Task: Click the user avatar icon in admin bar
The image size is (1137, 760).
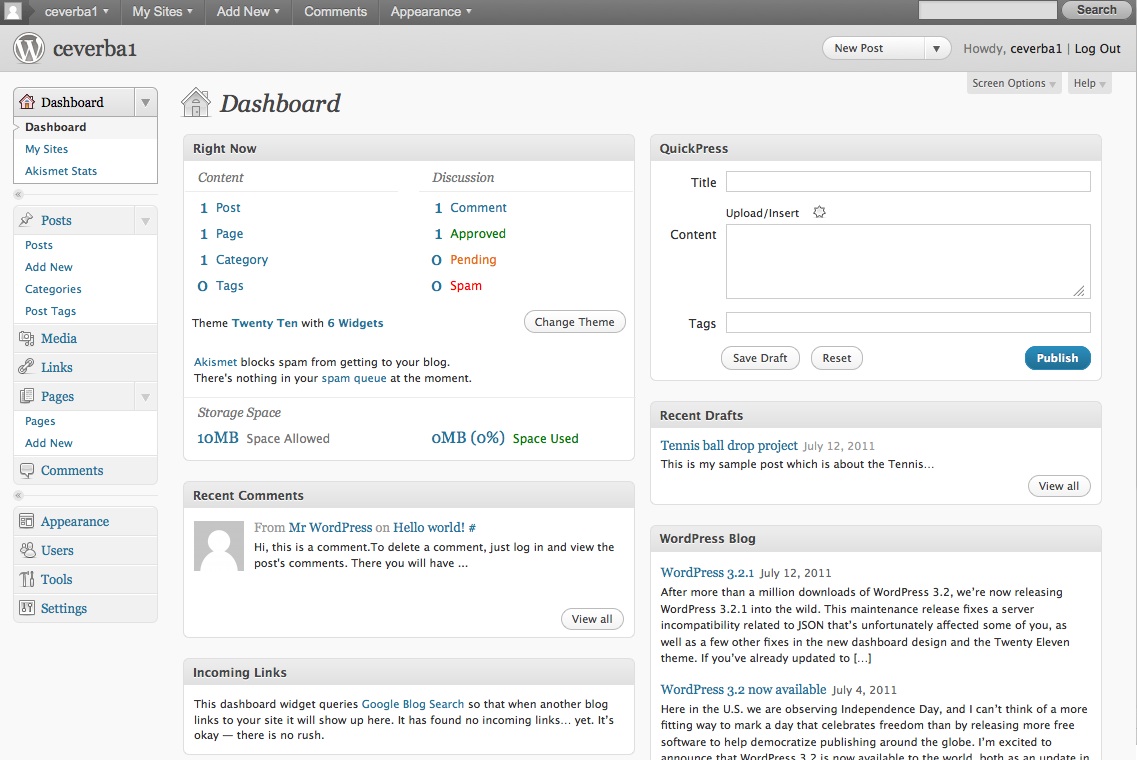Action: [13, 12]
